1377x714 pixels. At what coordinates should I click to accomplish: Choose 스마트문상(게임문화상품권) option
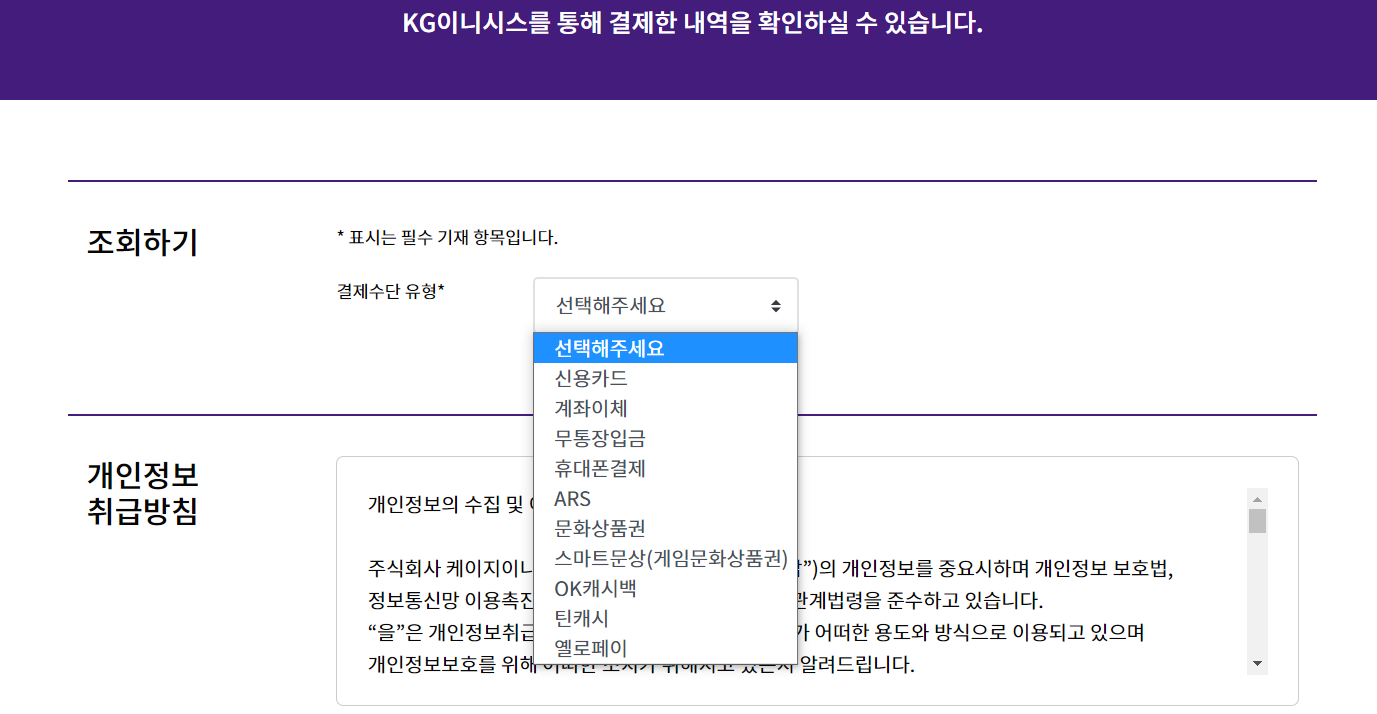665,558
